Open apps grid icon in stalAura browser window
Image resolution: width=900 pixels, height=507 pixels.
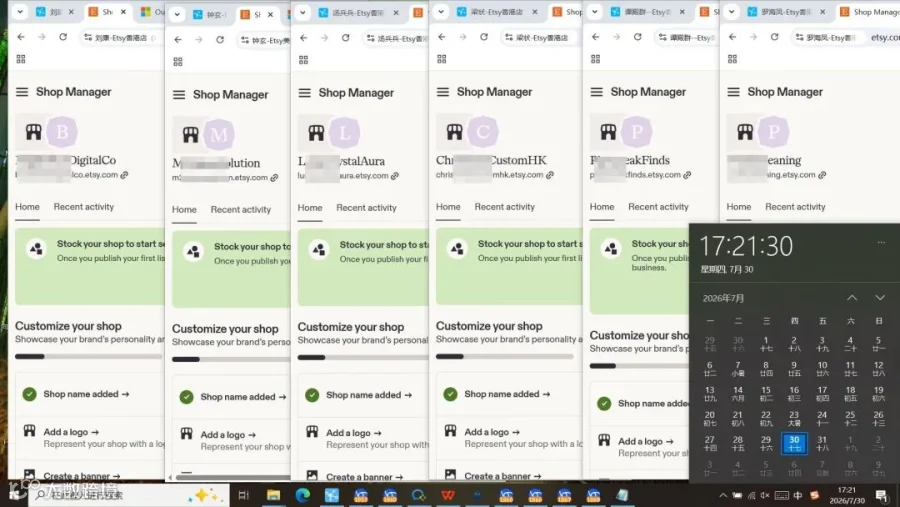coord(303,60)
